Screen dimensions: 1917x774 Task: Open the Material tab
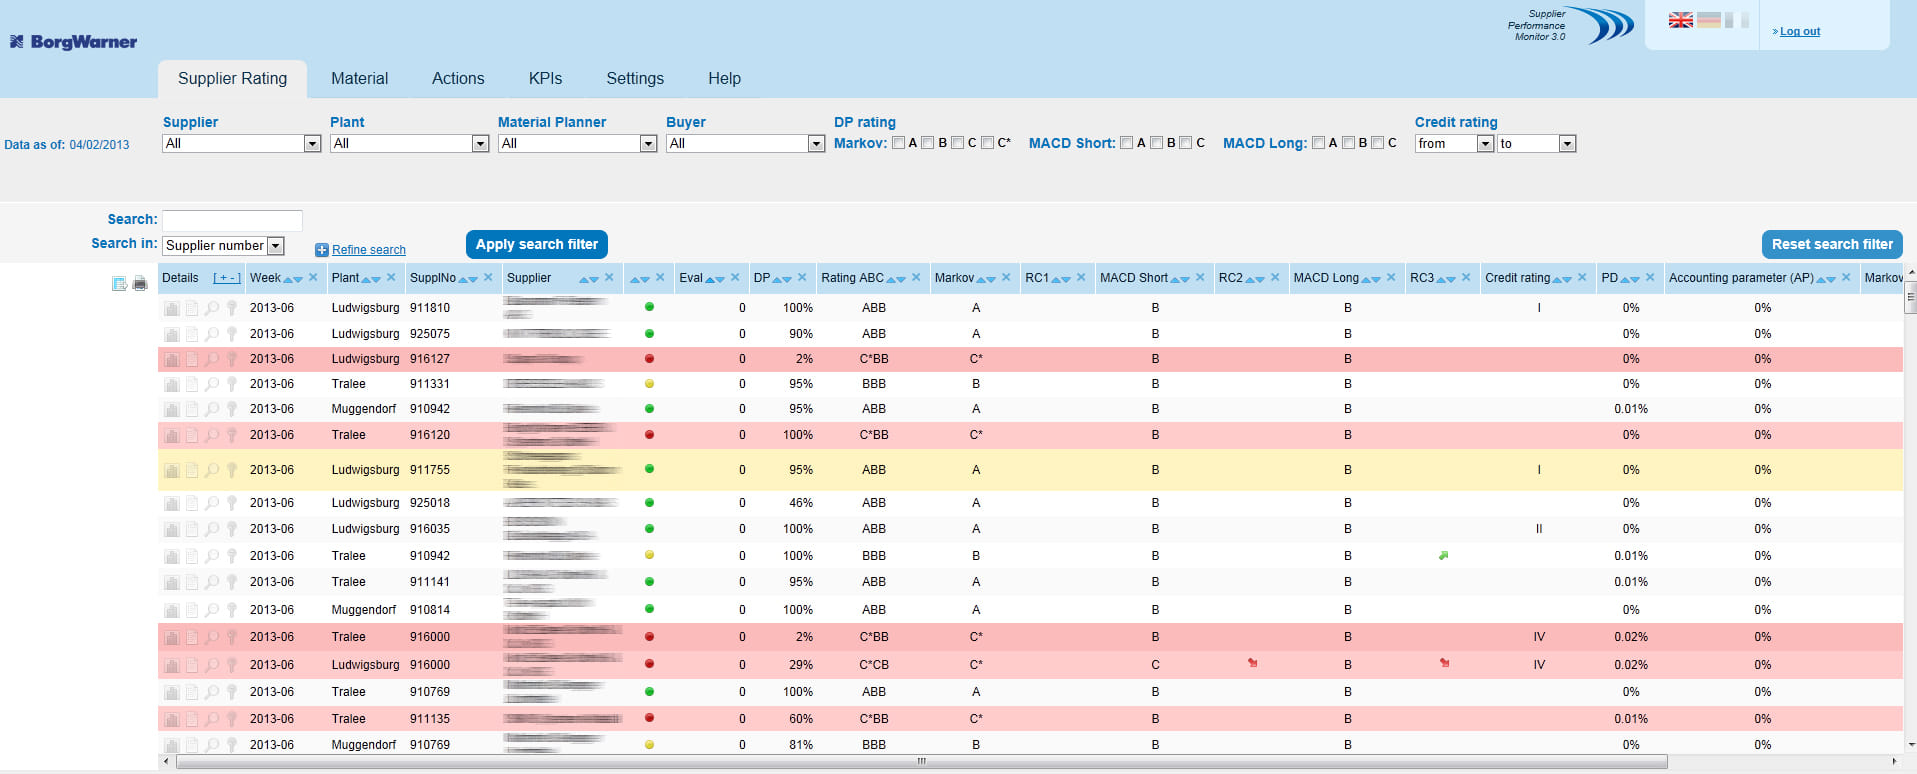(359, 78)
